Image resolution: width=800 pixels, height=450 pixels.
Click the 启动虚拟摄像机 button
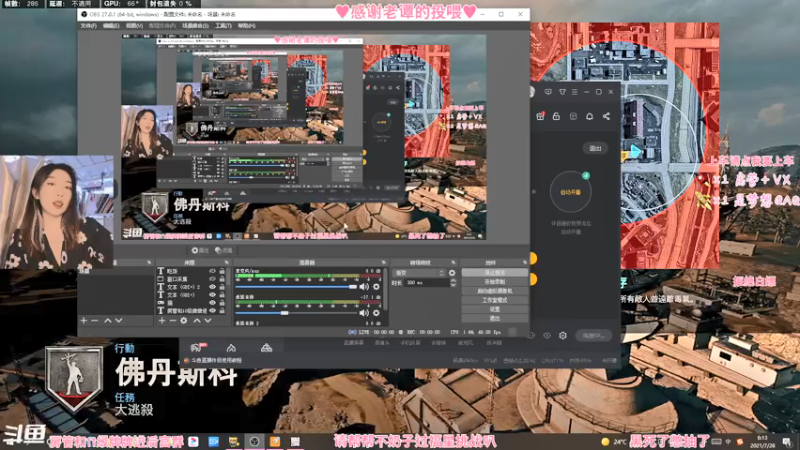[494, 291]
